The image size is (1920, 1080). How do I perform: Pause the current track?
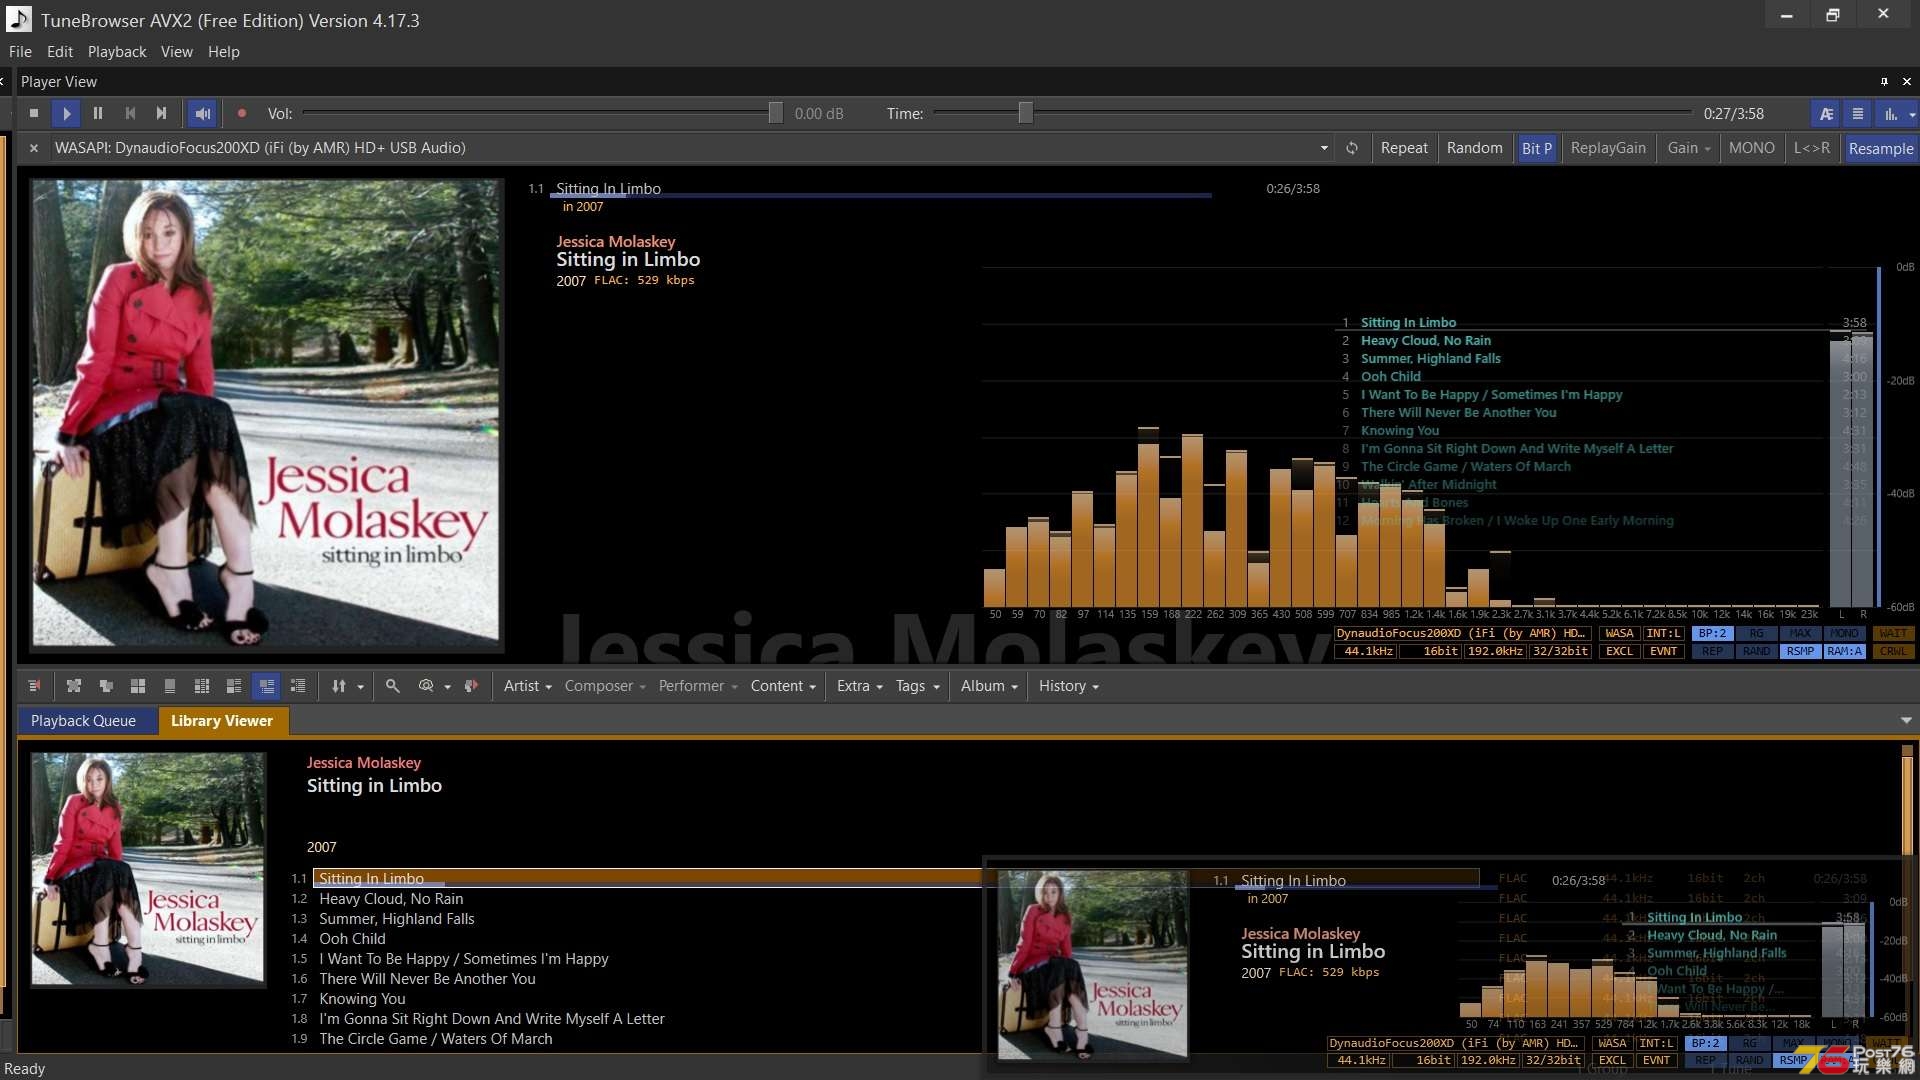(x=98, y=114)
